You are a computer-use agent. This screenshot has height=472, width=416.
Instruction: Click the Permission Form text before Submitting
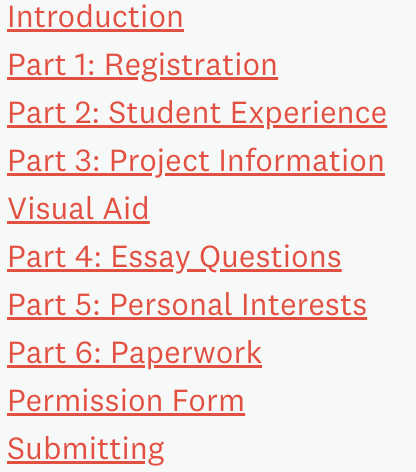coord(126,401)
